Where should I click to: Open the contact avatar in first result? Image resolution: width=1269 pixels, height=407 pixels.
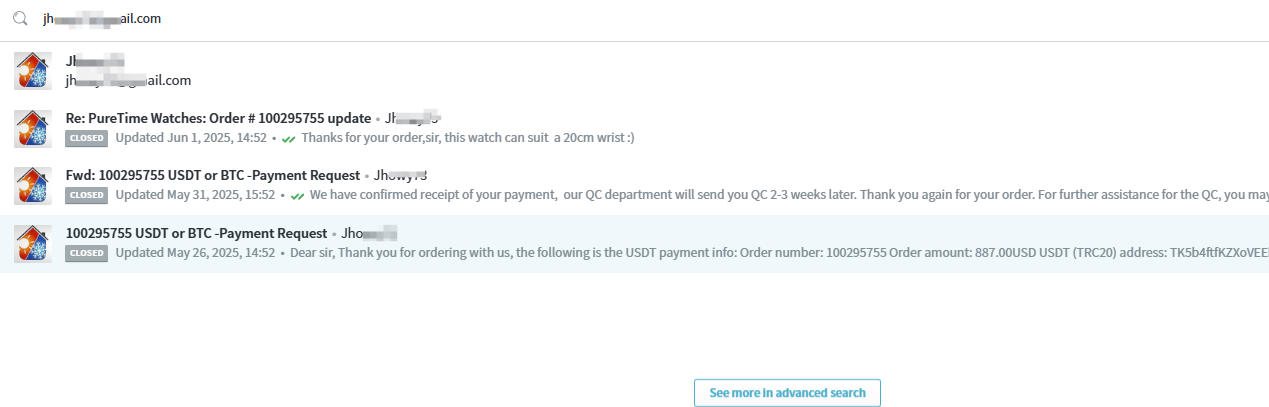[x=33, y=71]
